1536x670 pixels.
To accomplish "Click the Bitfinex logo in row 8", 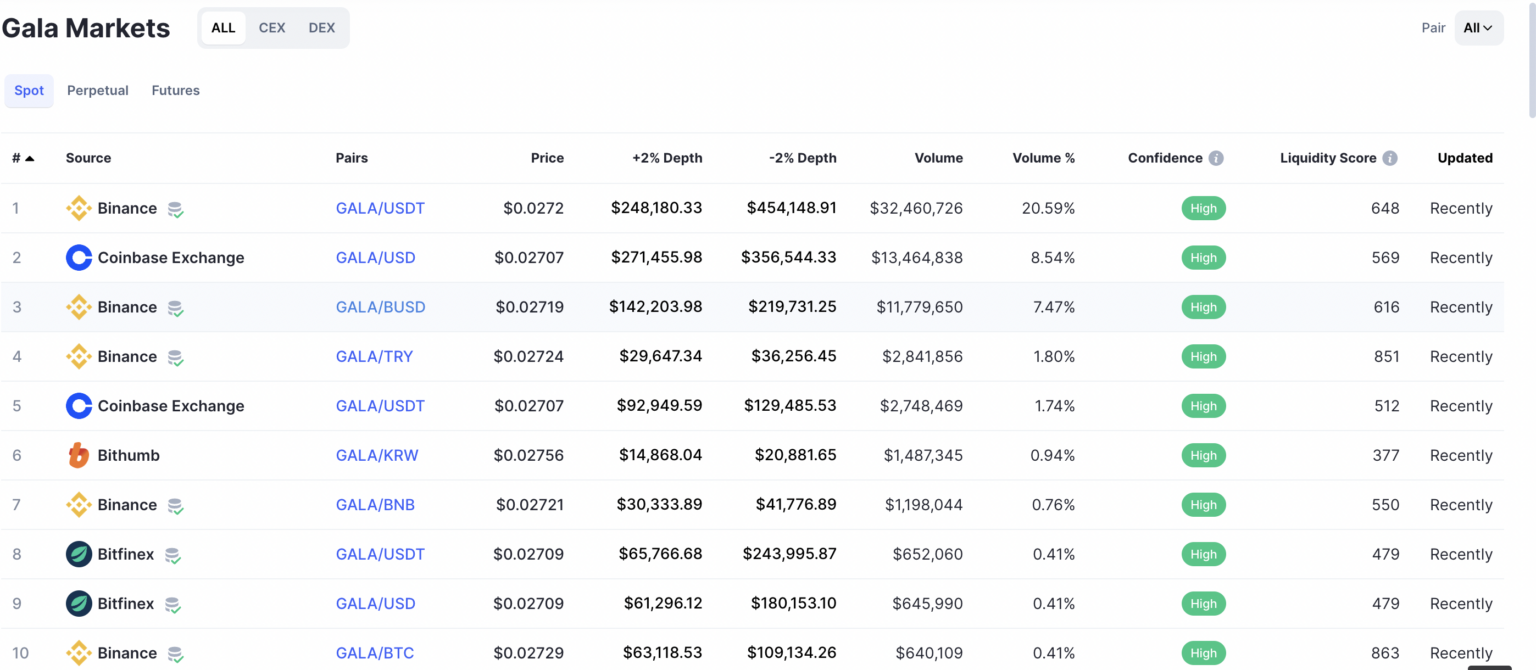I will [79, 554].
